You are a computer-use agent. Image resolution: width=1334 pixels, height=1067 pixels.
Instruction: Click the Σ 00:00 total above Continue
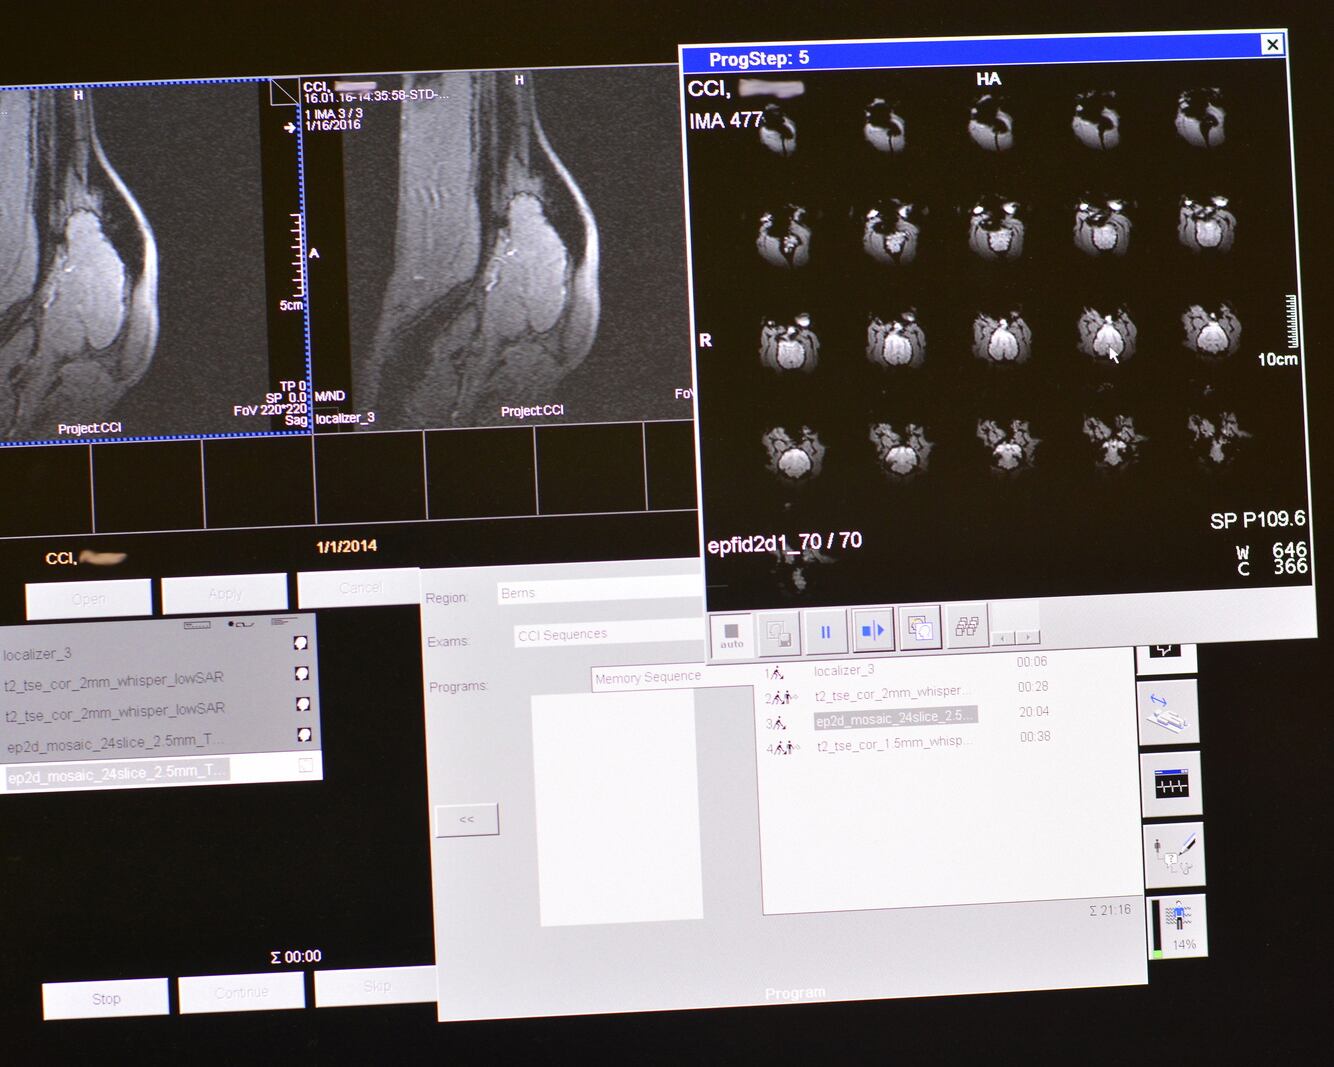pyautogui.click(x=296, y=957)
